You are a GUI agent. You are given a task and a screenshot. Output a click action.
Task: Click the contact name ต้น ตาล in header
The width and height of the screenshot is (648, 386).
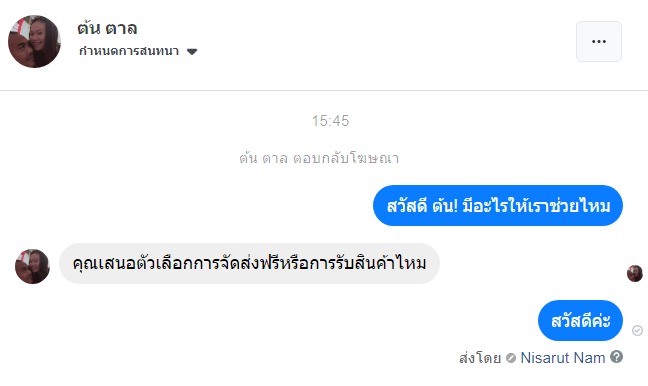coord(107,29)
